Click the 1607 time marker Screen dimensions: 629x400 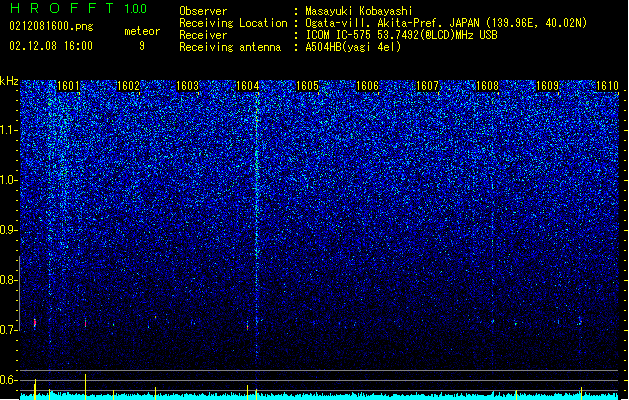pos(427,86)
